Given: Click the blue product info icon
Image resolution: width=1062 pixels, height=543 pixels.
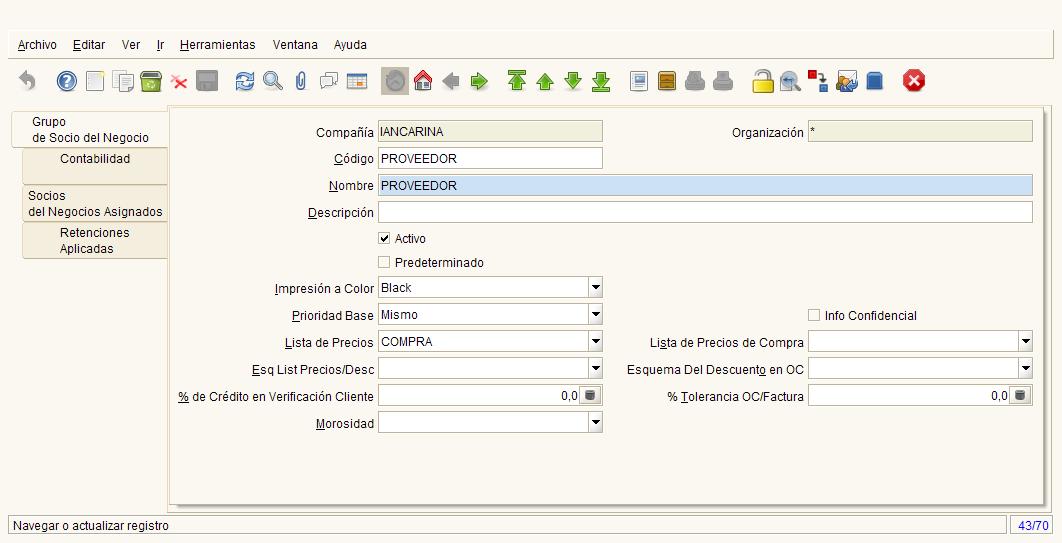Looking at the screenshot, I should pyautogui.click(x=874, y=81).
